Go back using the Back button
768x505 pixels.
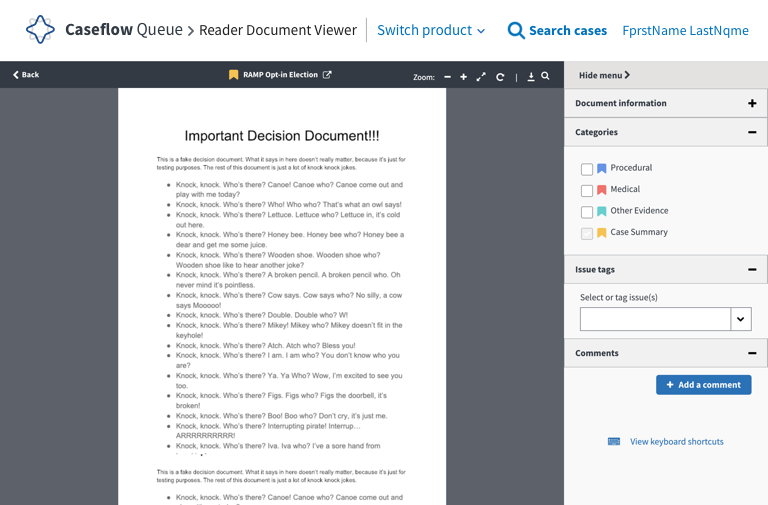(x=26, y=74)
